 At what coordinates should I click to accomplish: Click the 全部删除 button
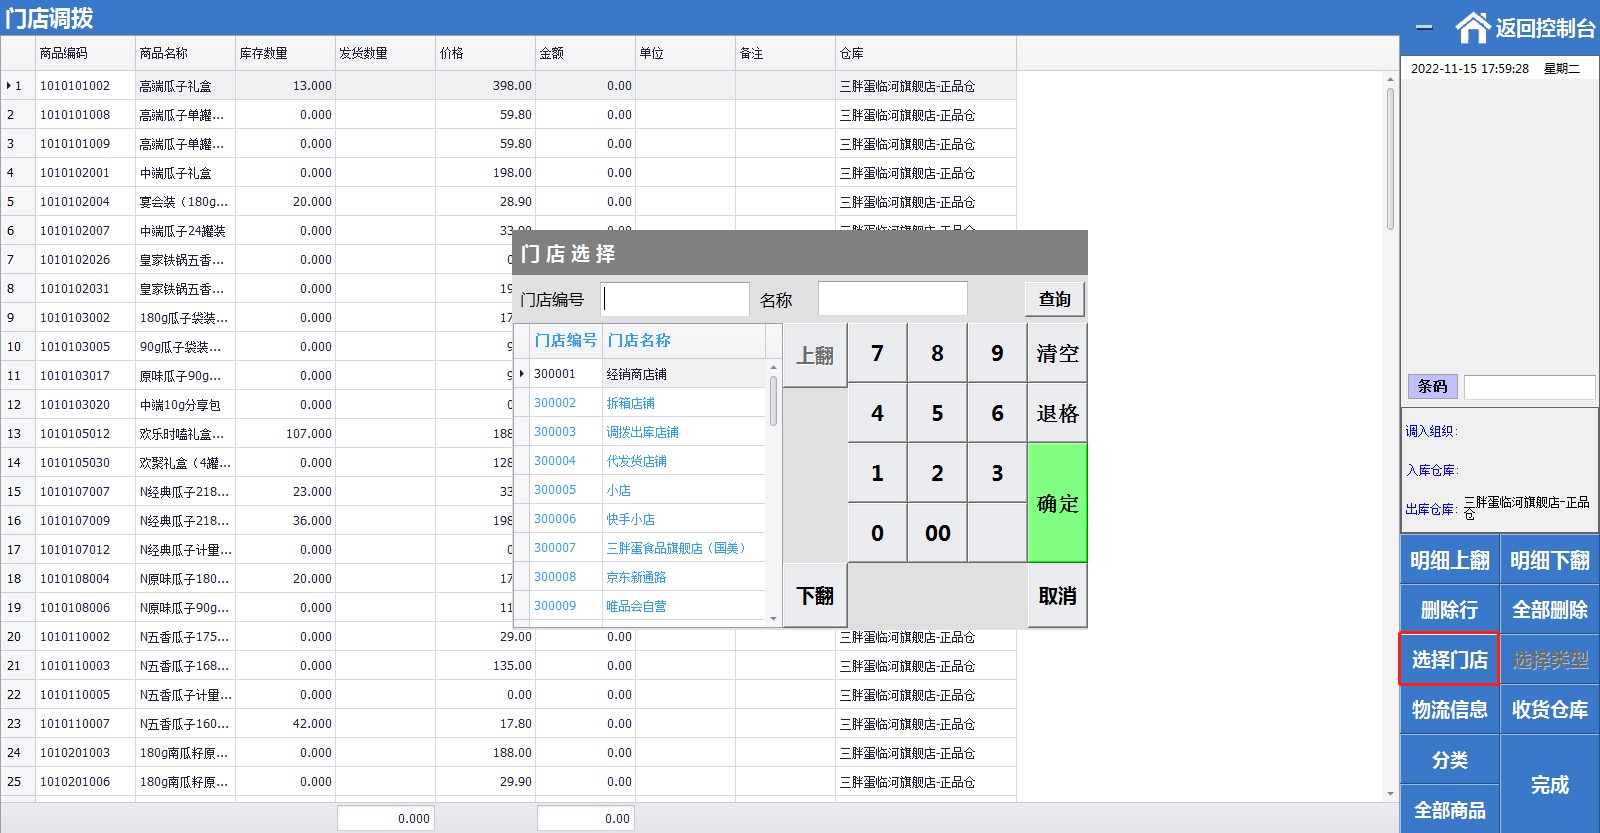point(1549,610)
